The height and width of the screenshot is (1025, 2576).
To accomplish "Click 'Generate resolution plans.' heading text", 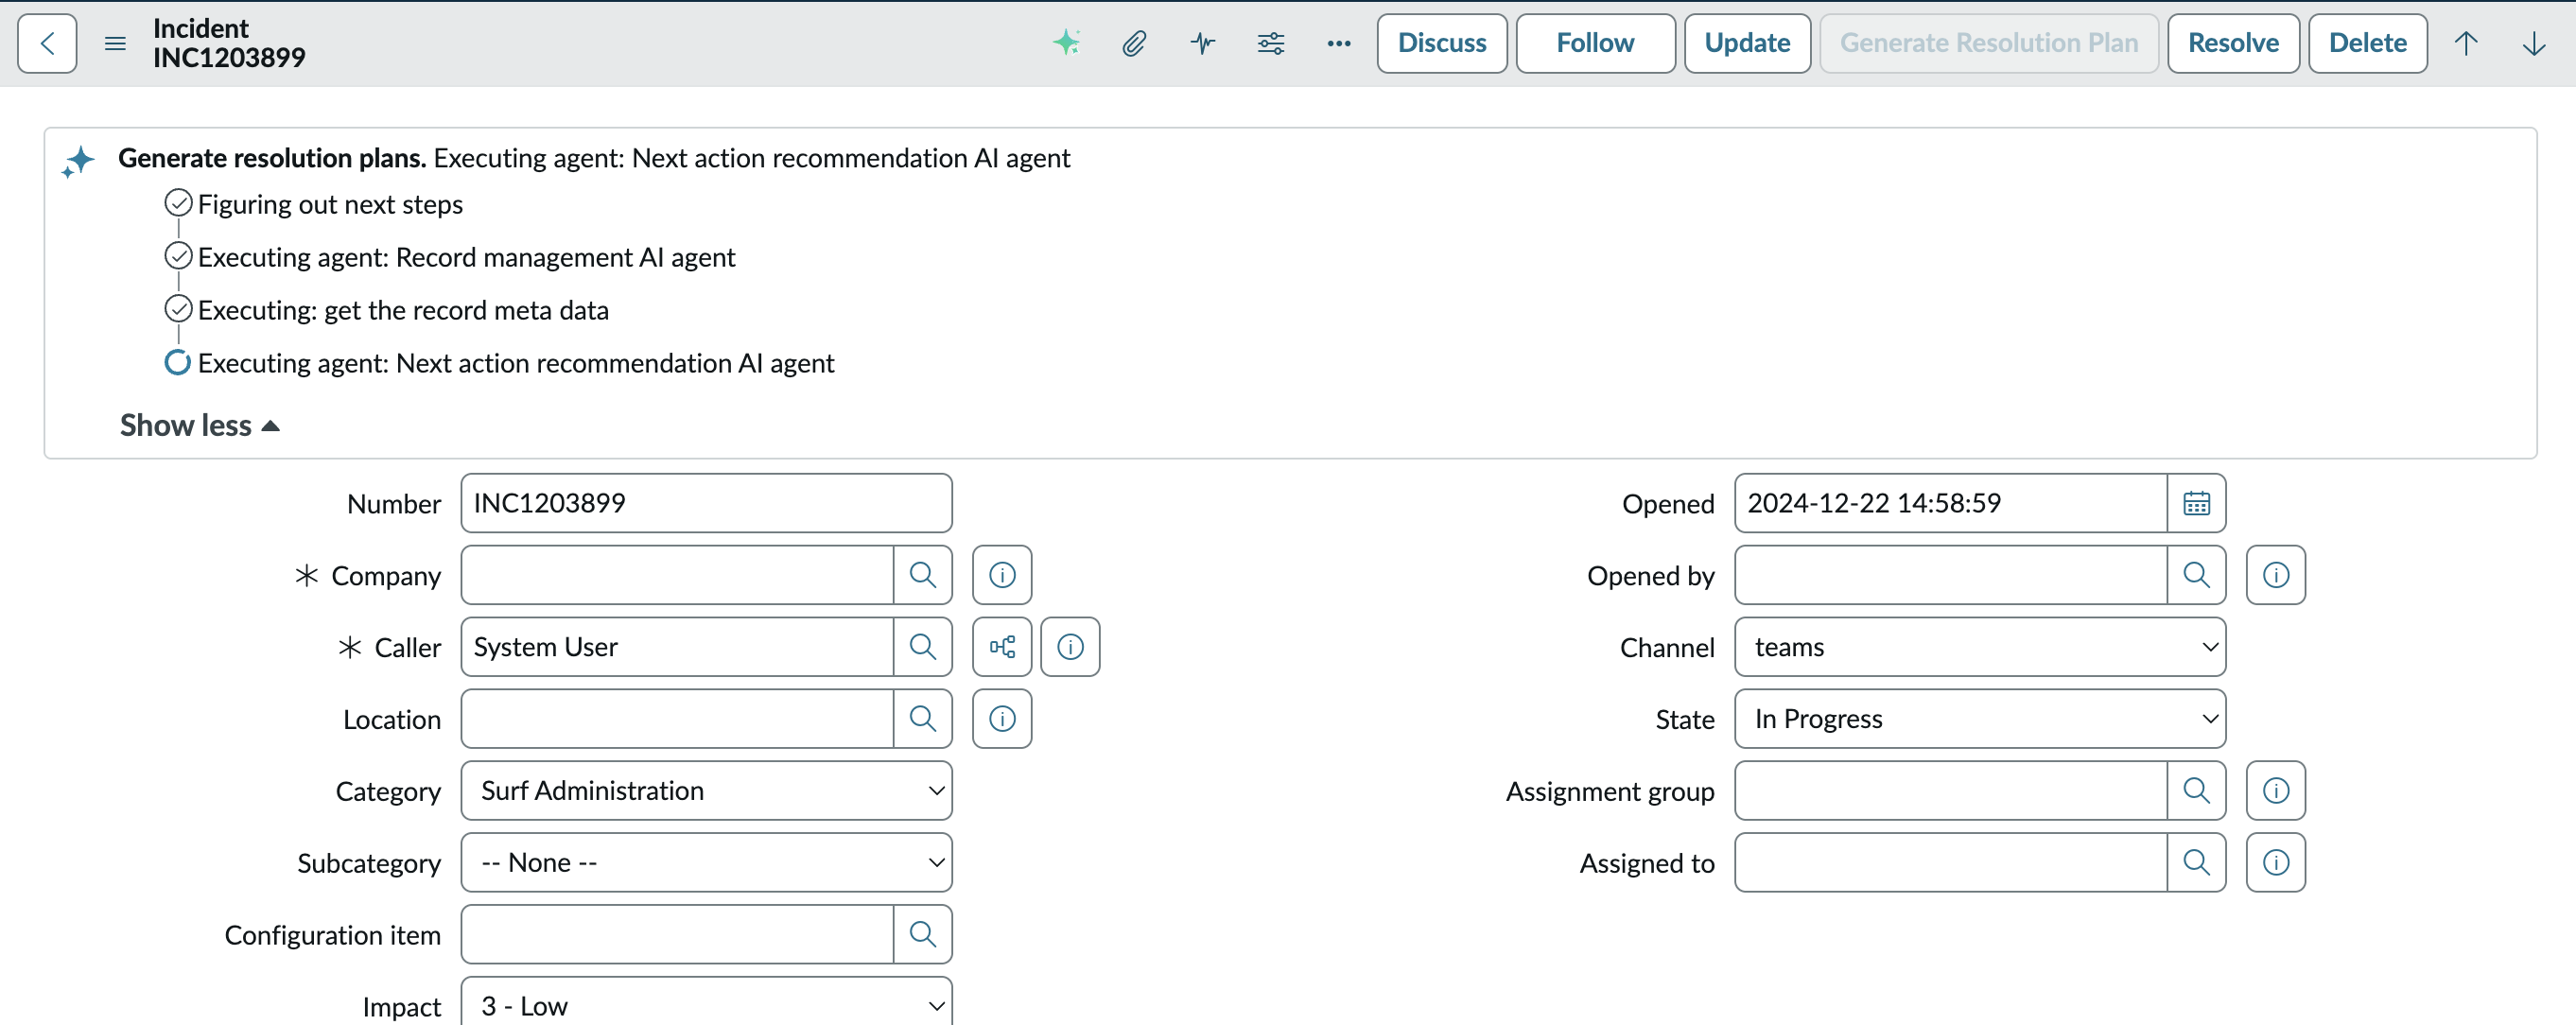I will (x=272, y=158).
